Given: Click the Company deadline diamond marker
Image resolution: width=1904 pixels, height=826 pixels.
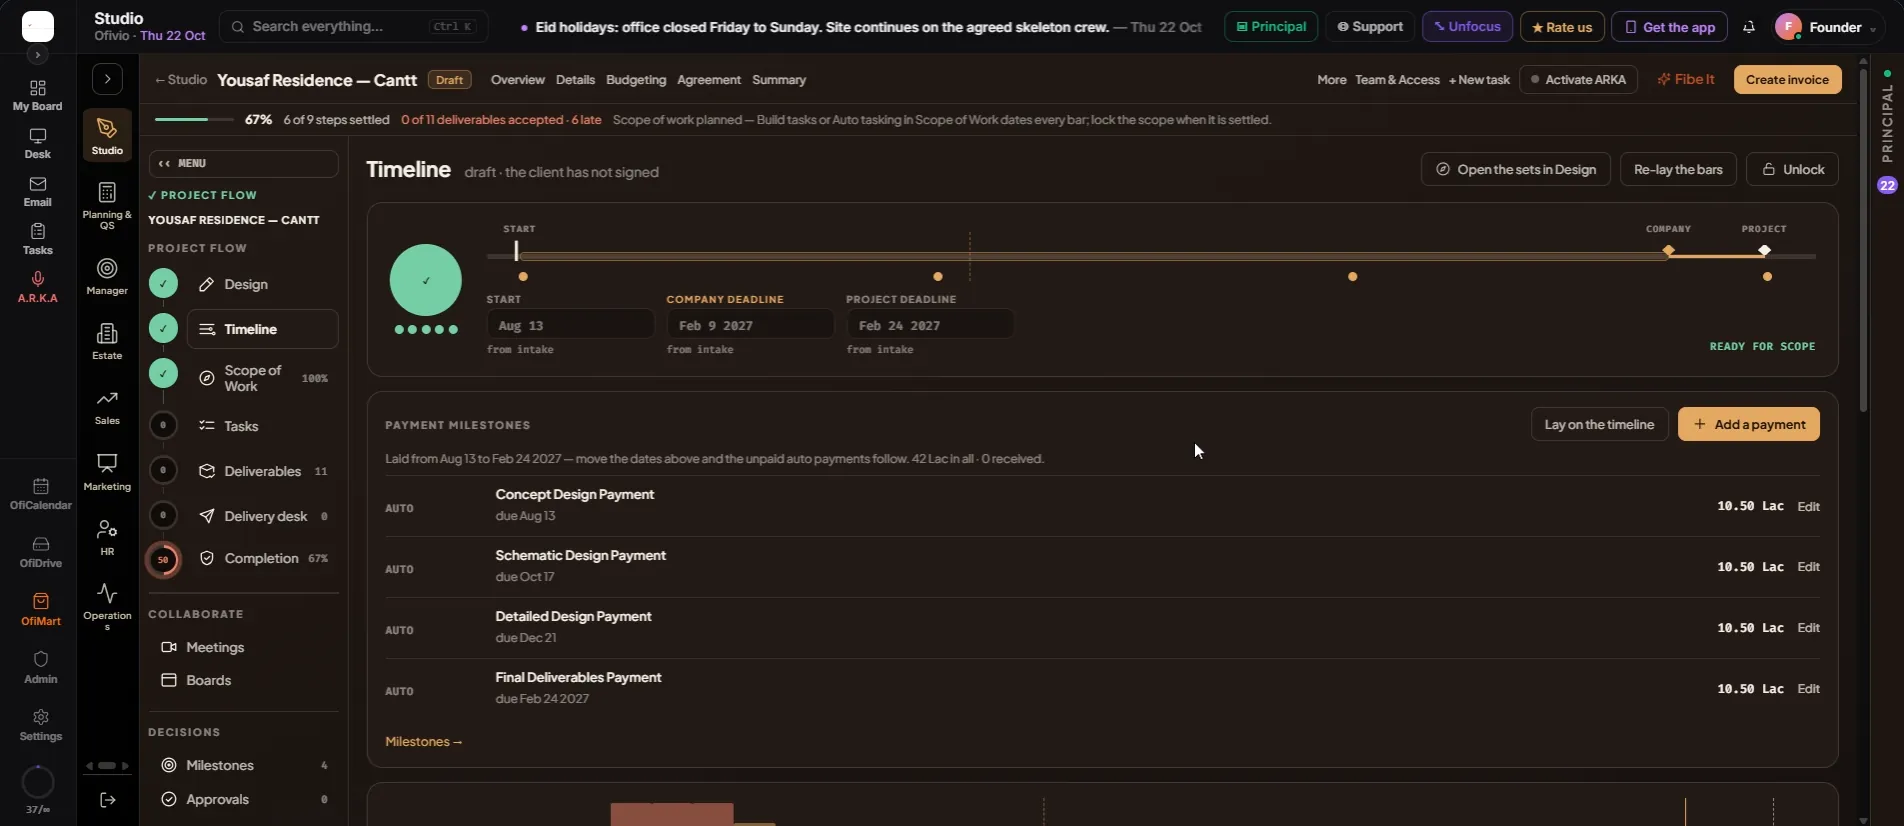Looking at the screenshot, I should coord(1668,251).
